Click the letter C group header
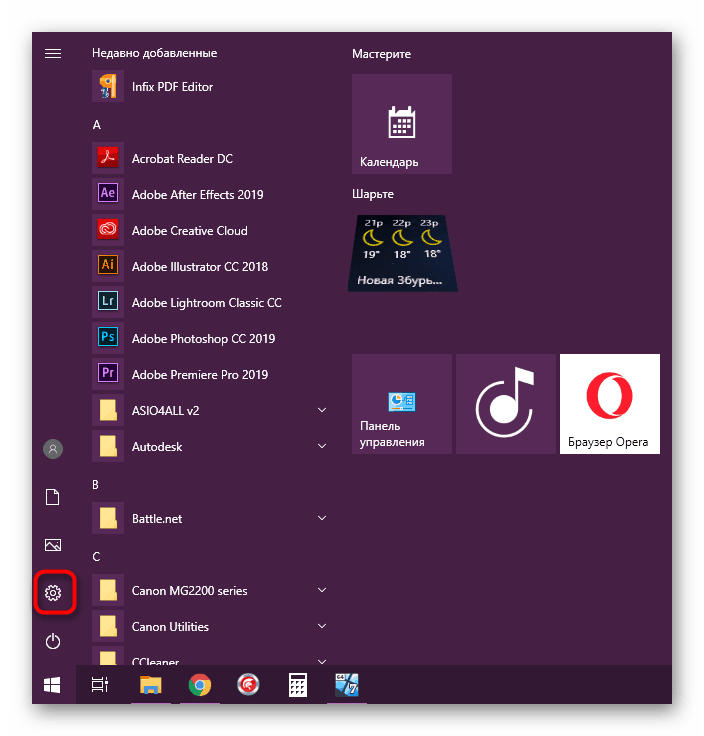This screenshot has width=704, height=736. tap(96, 557)
